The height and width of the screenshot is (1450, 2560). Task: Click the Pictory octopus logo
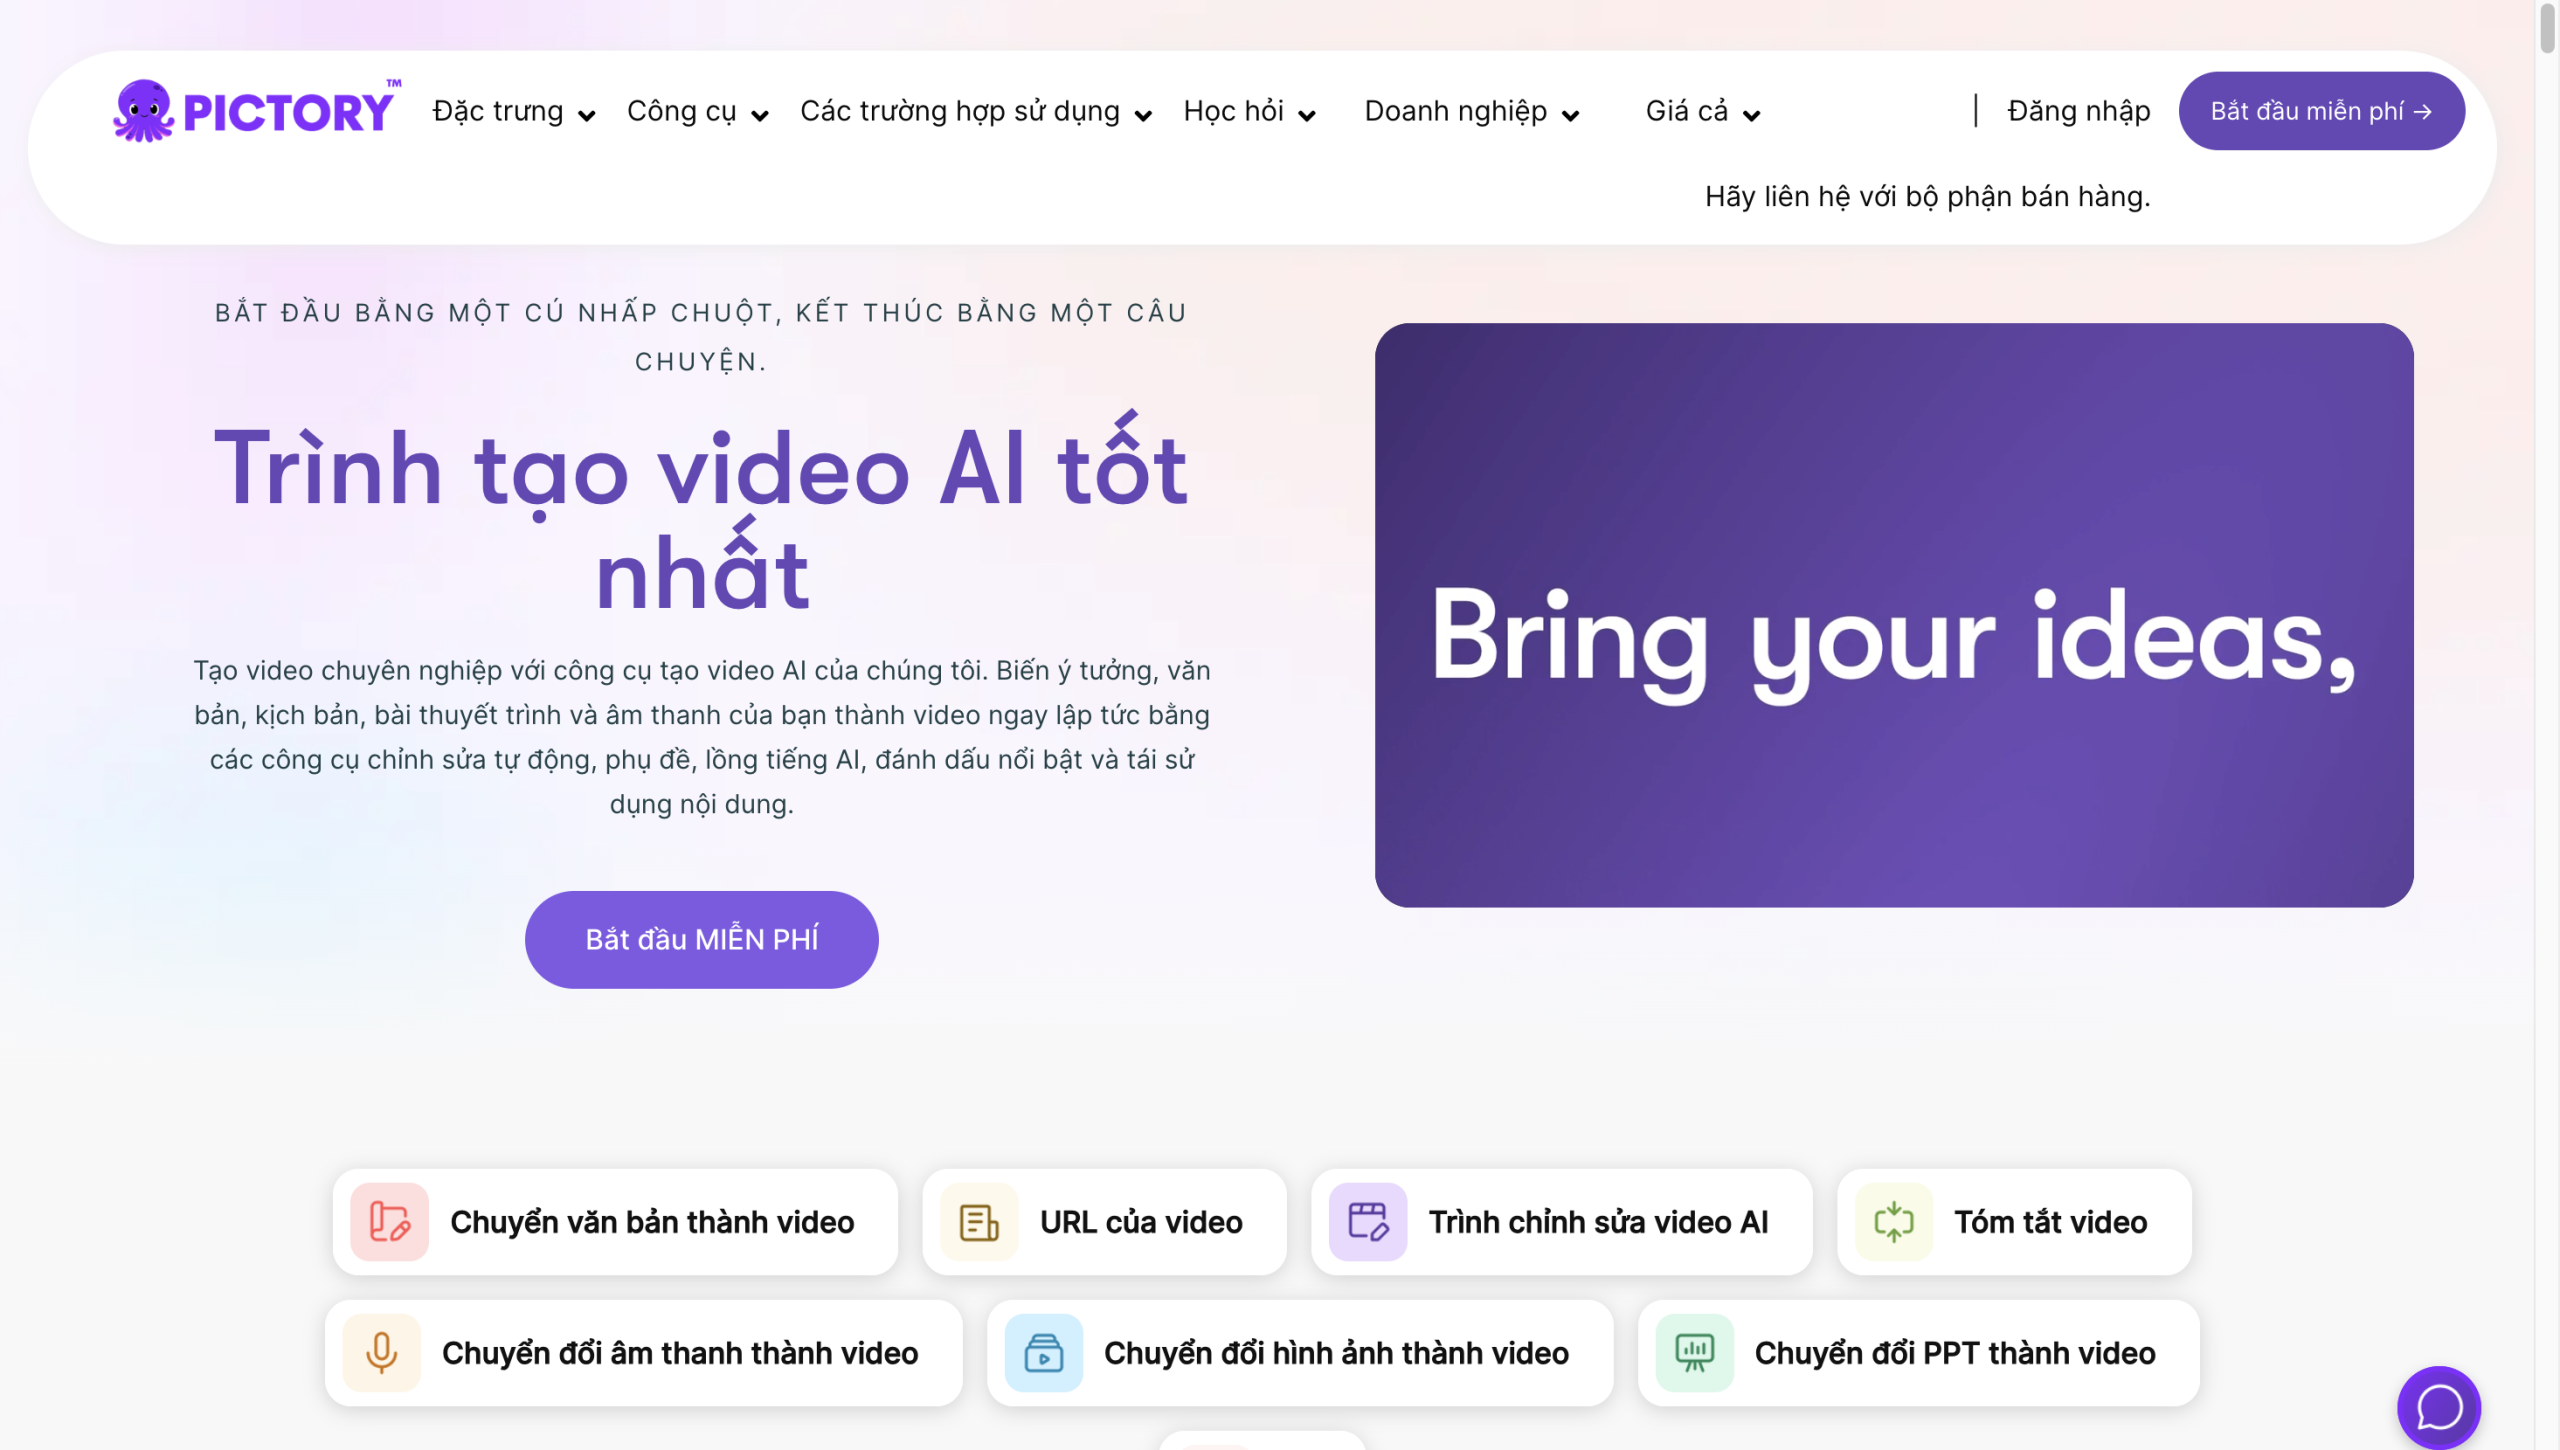[x=146, y=110]
